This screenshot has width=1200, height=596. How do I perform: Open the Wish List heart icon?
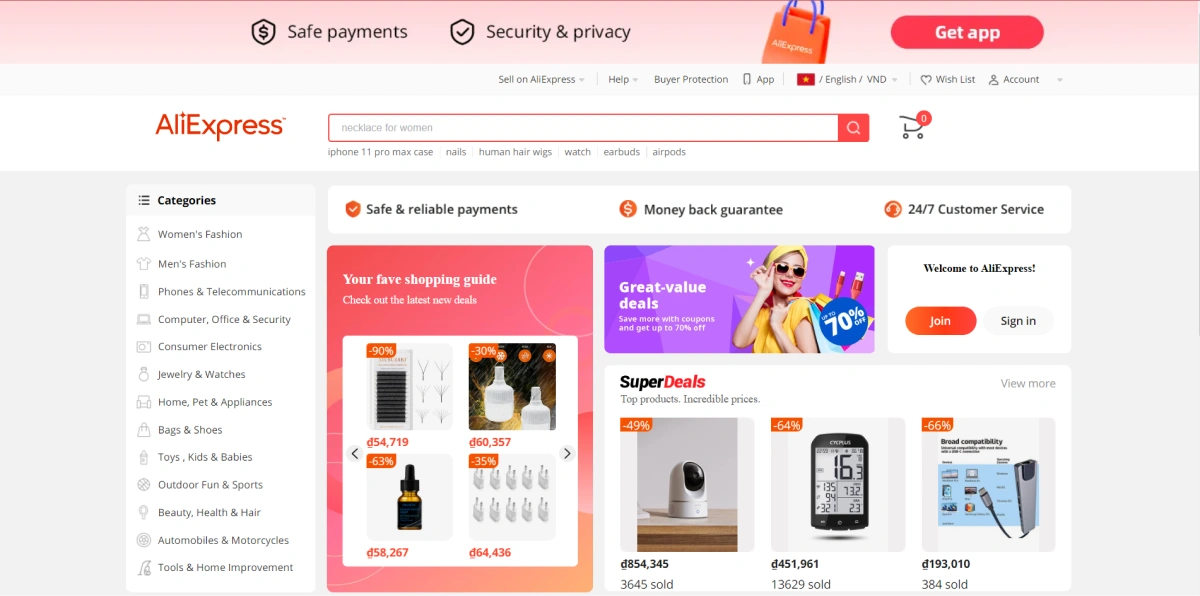tap(926, 80)
